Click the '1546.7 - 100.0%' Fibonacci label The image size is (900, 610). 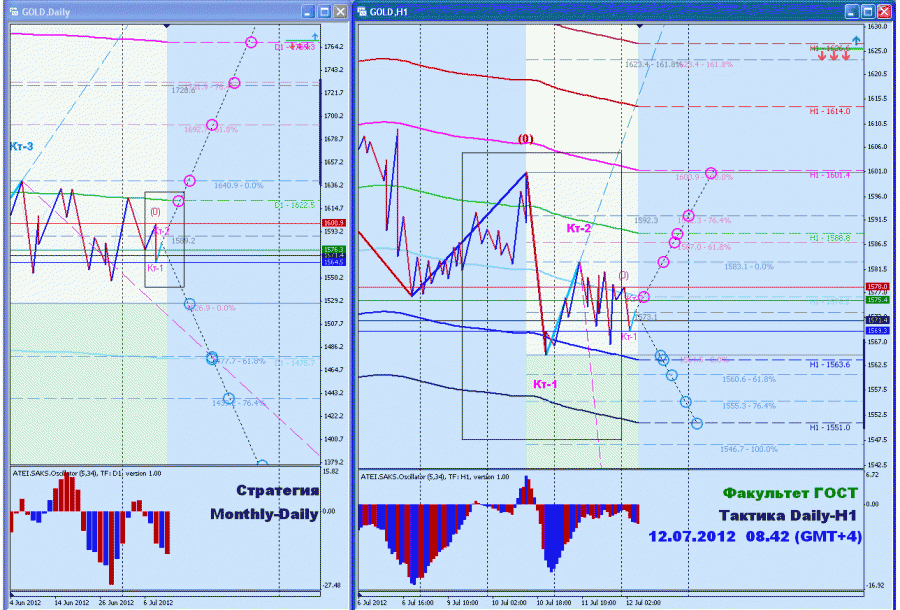[748, 449]
